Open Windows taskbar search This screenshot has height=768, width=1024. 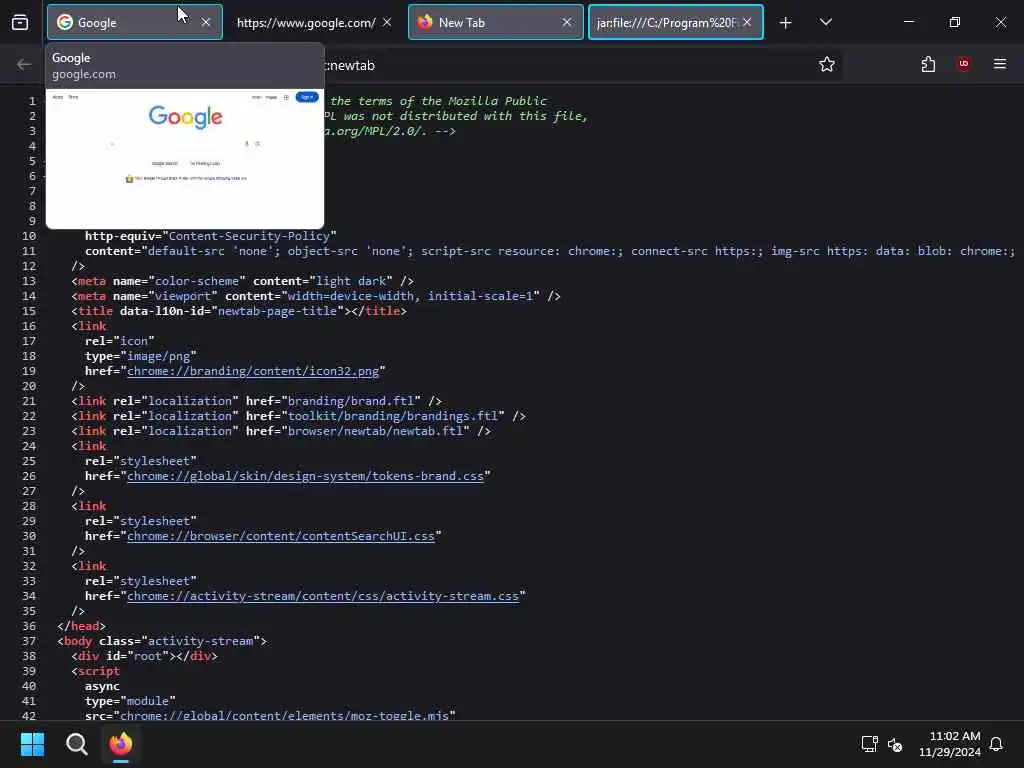click(x=77, y=744)
